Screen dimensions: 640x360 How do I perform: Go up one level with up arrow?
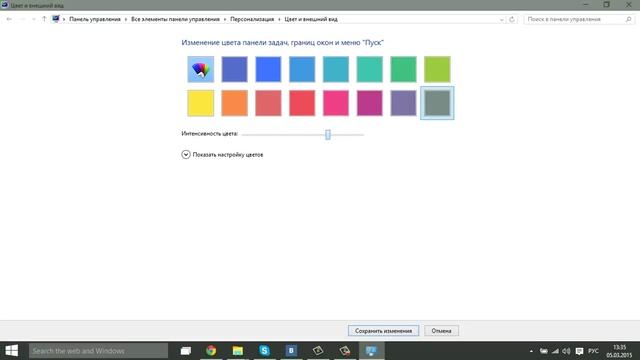44,19
